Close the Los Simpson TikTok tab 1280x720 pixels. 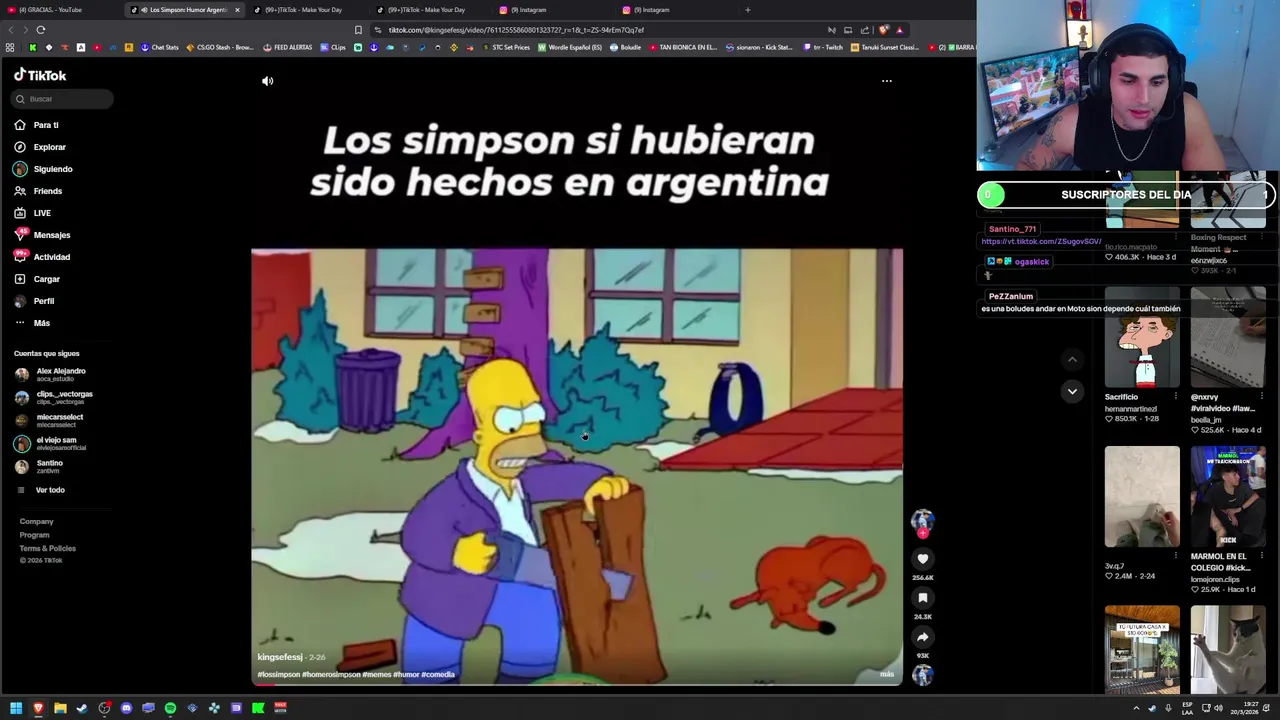pyautogui.click(x=237, y=10)
